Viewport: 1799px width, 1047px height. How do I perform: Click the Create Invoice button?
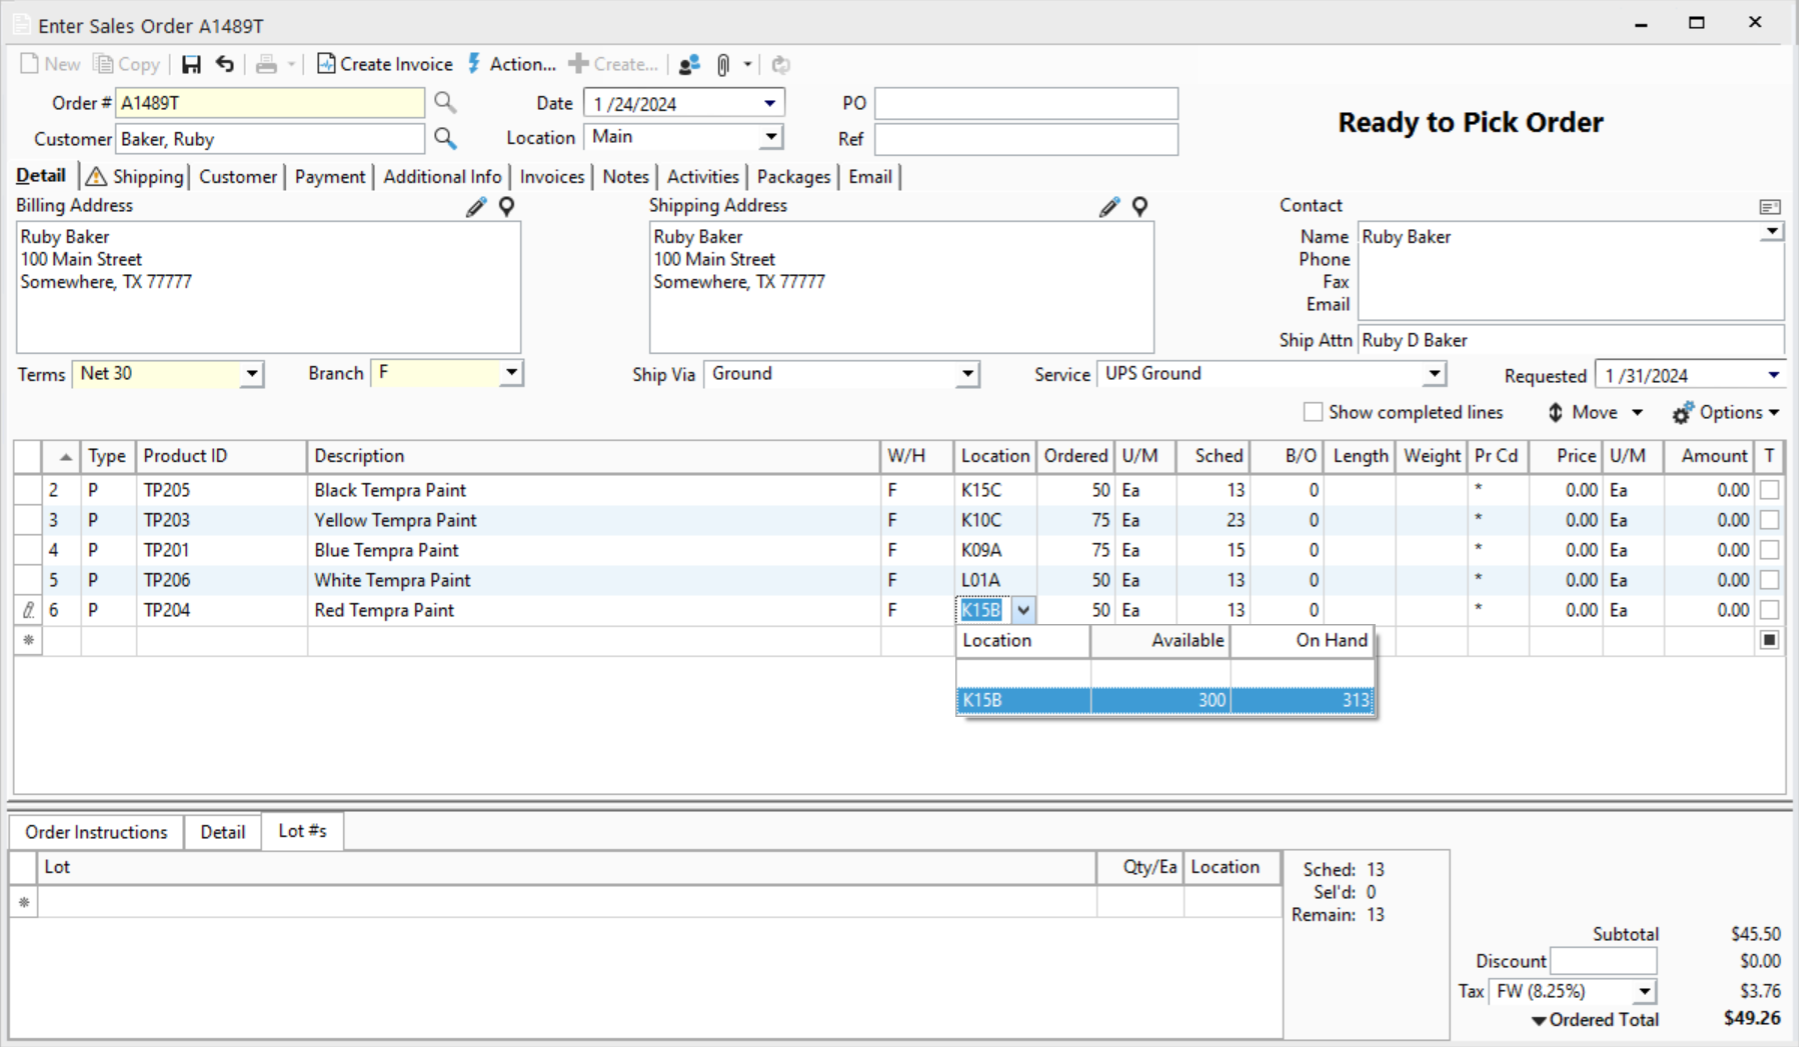click(x=385, y=65)
